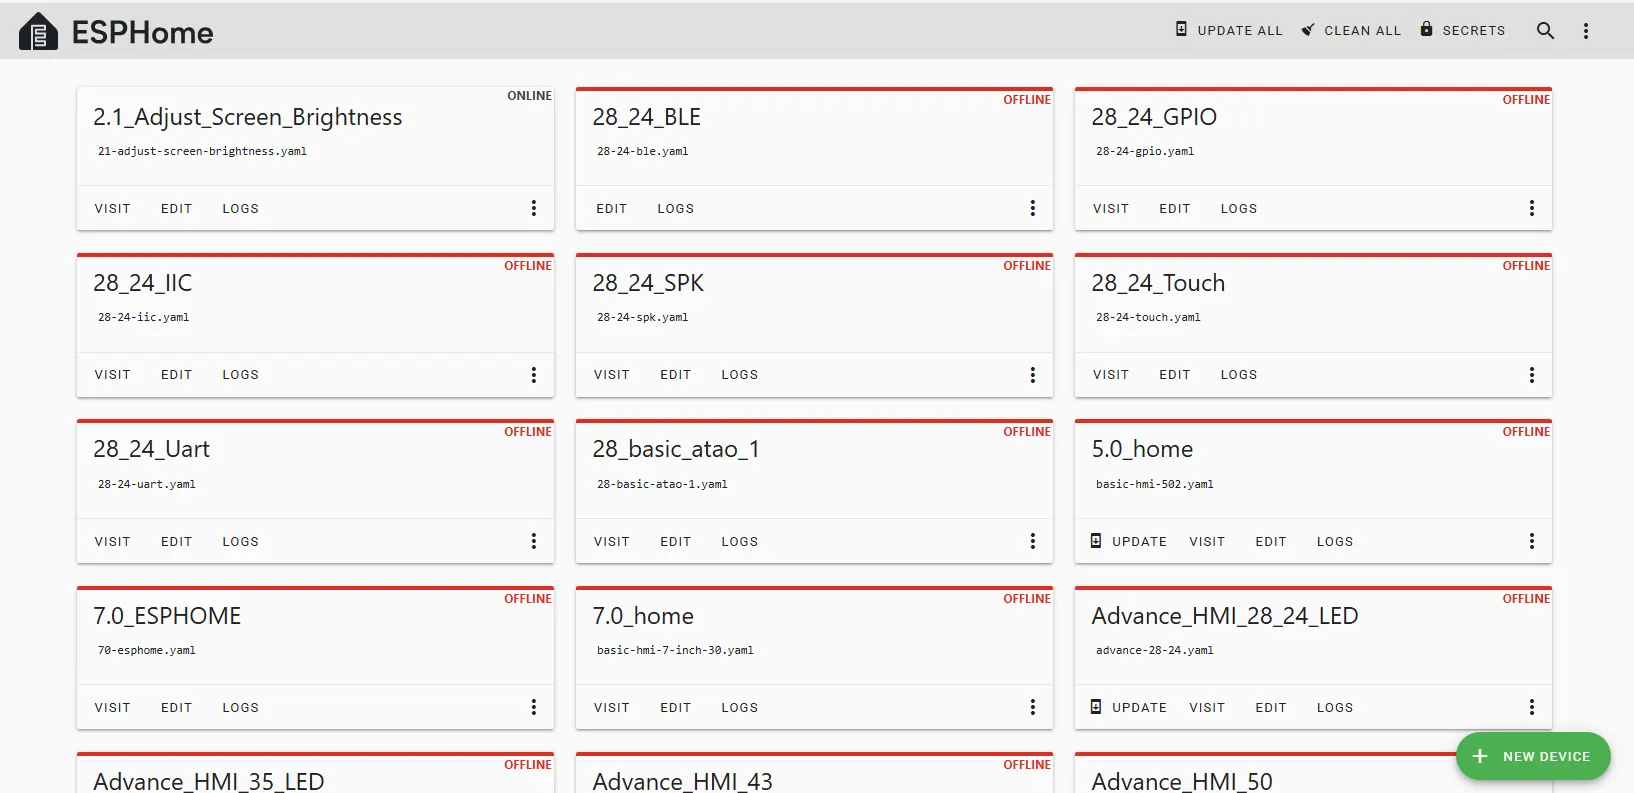
Task: Open the search magnifier in header
Action: [x=1545, y=31]
